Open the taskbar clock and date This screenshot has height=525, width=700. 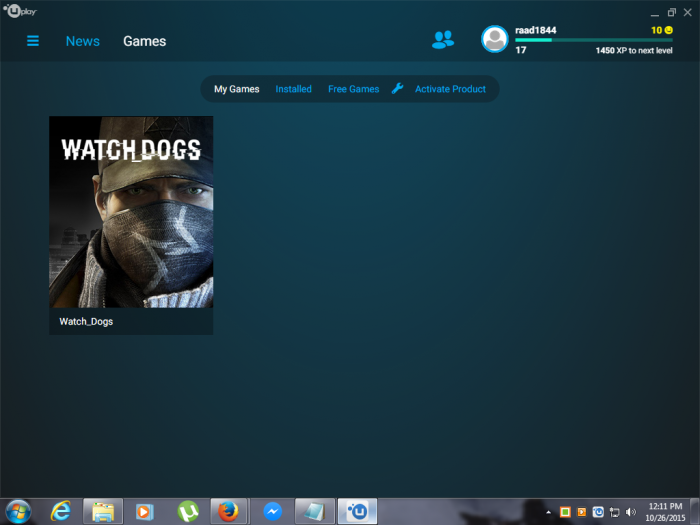pyautogui.click(x=665, y=512)
